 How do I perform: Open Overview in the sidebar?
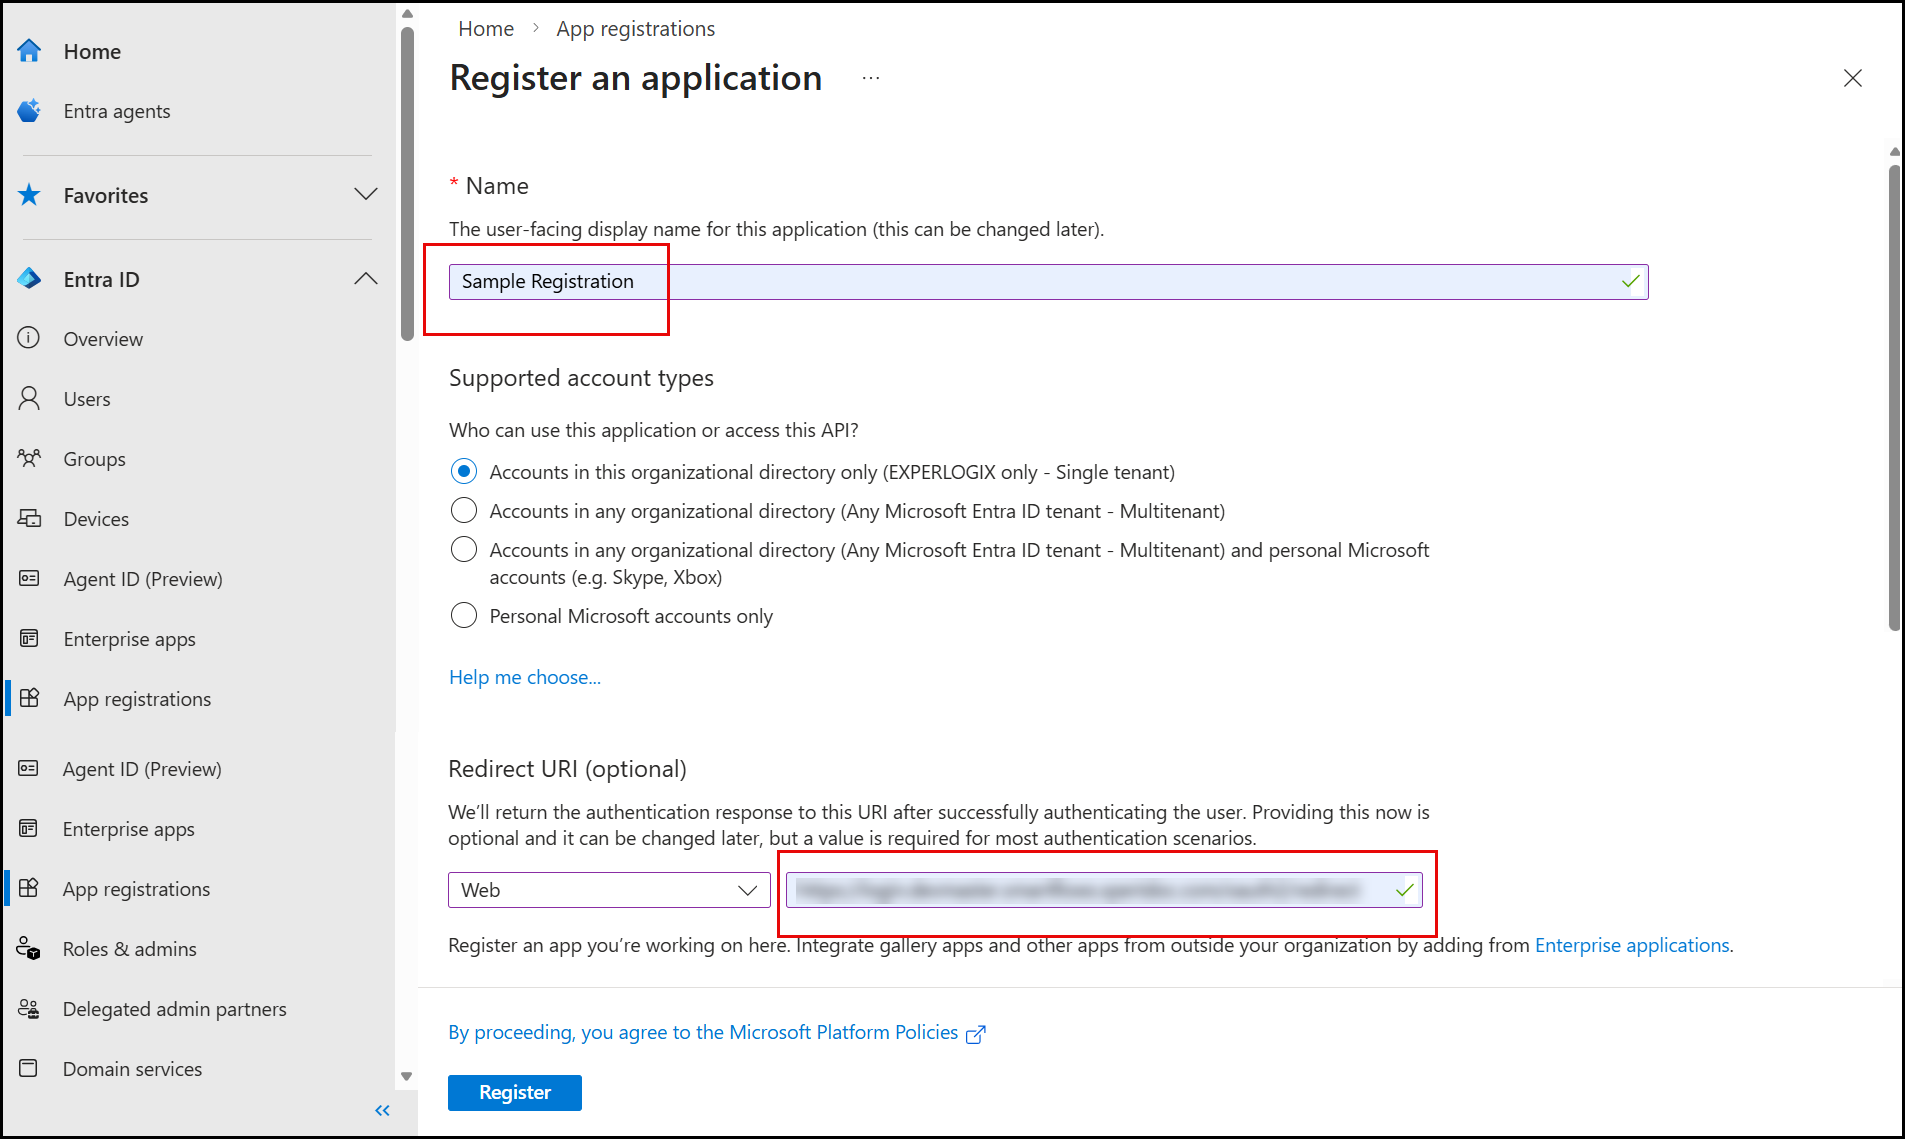pyautogui.click(x=103, y=339)
